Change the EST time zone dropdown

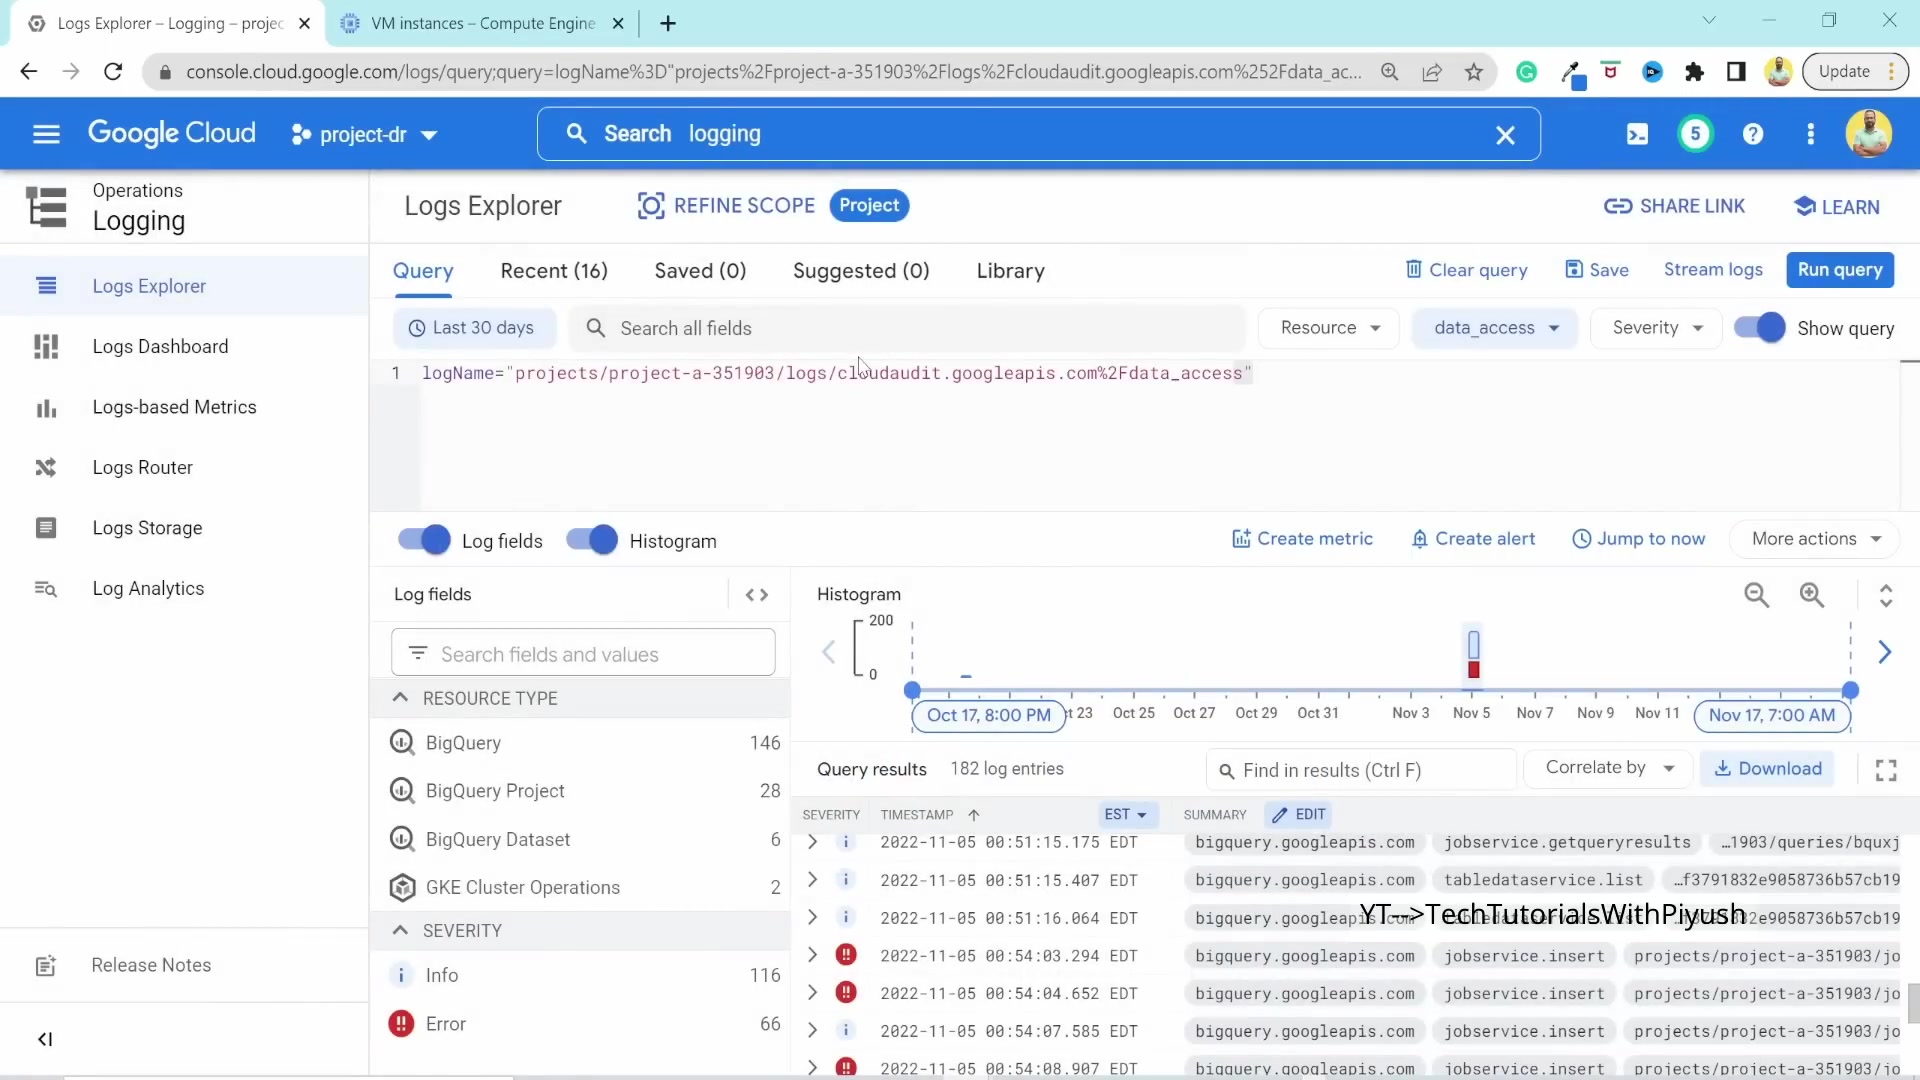coord(1128,815)
